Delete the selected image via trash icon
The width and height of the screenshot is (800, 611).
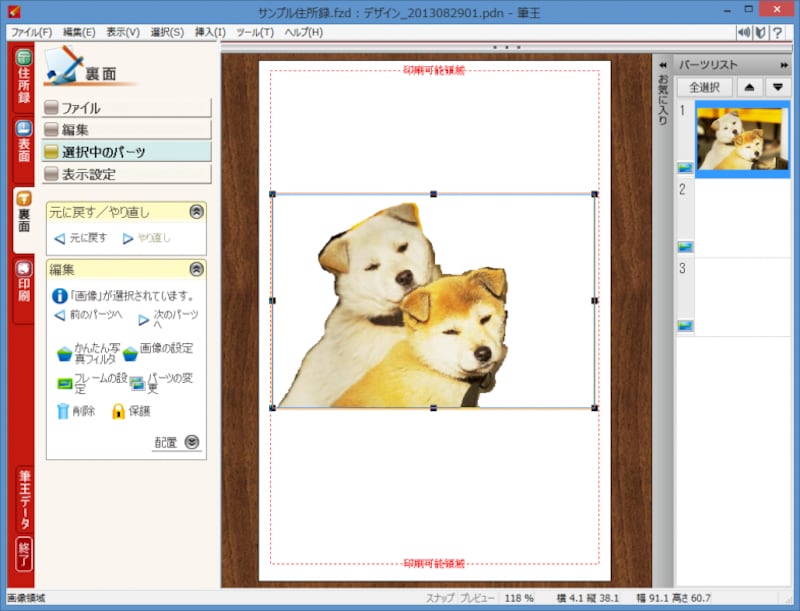coord(63,412)
